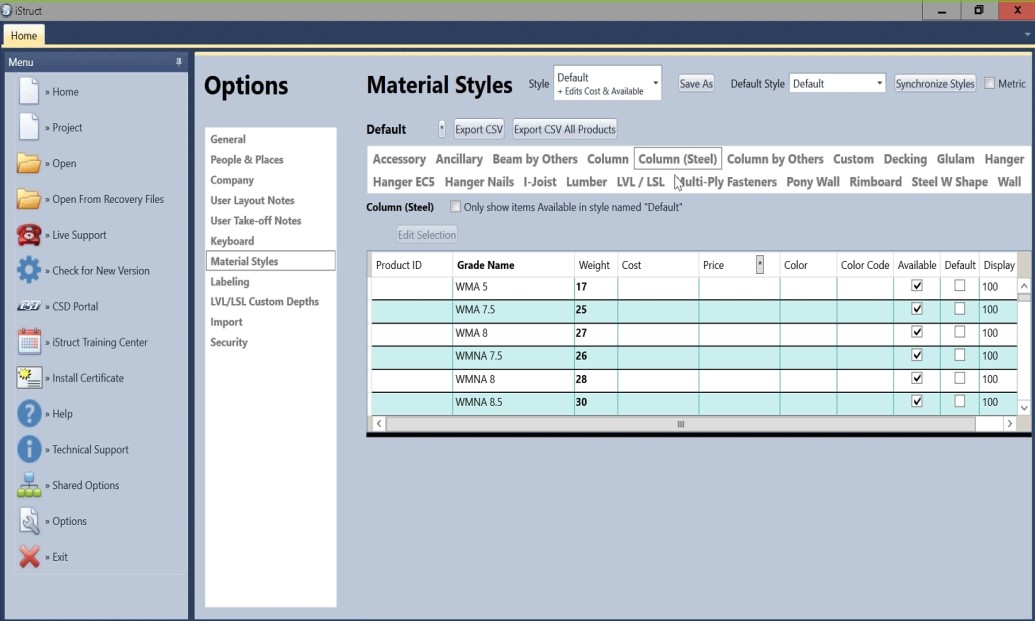This screenshot has height=621, width=1035.
Task: Click the Cost cell for WMA 7.5
Action: point(657,310)
